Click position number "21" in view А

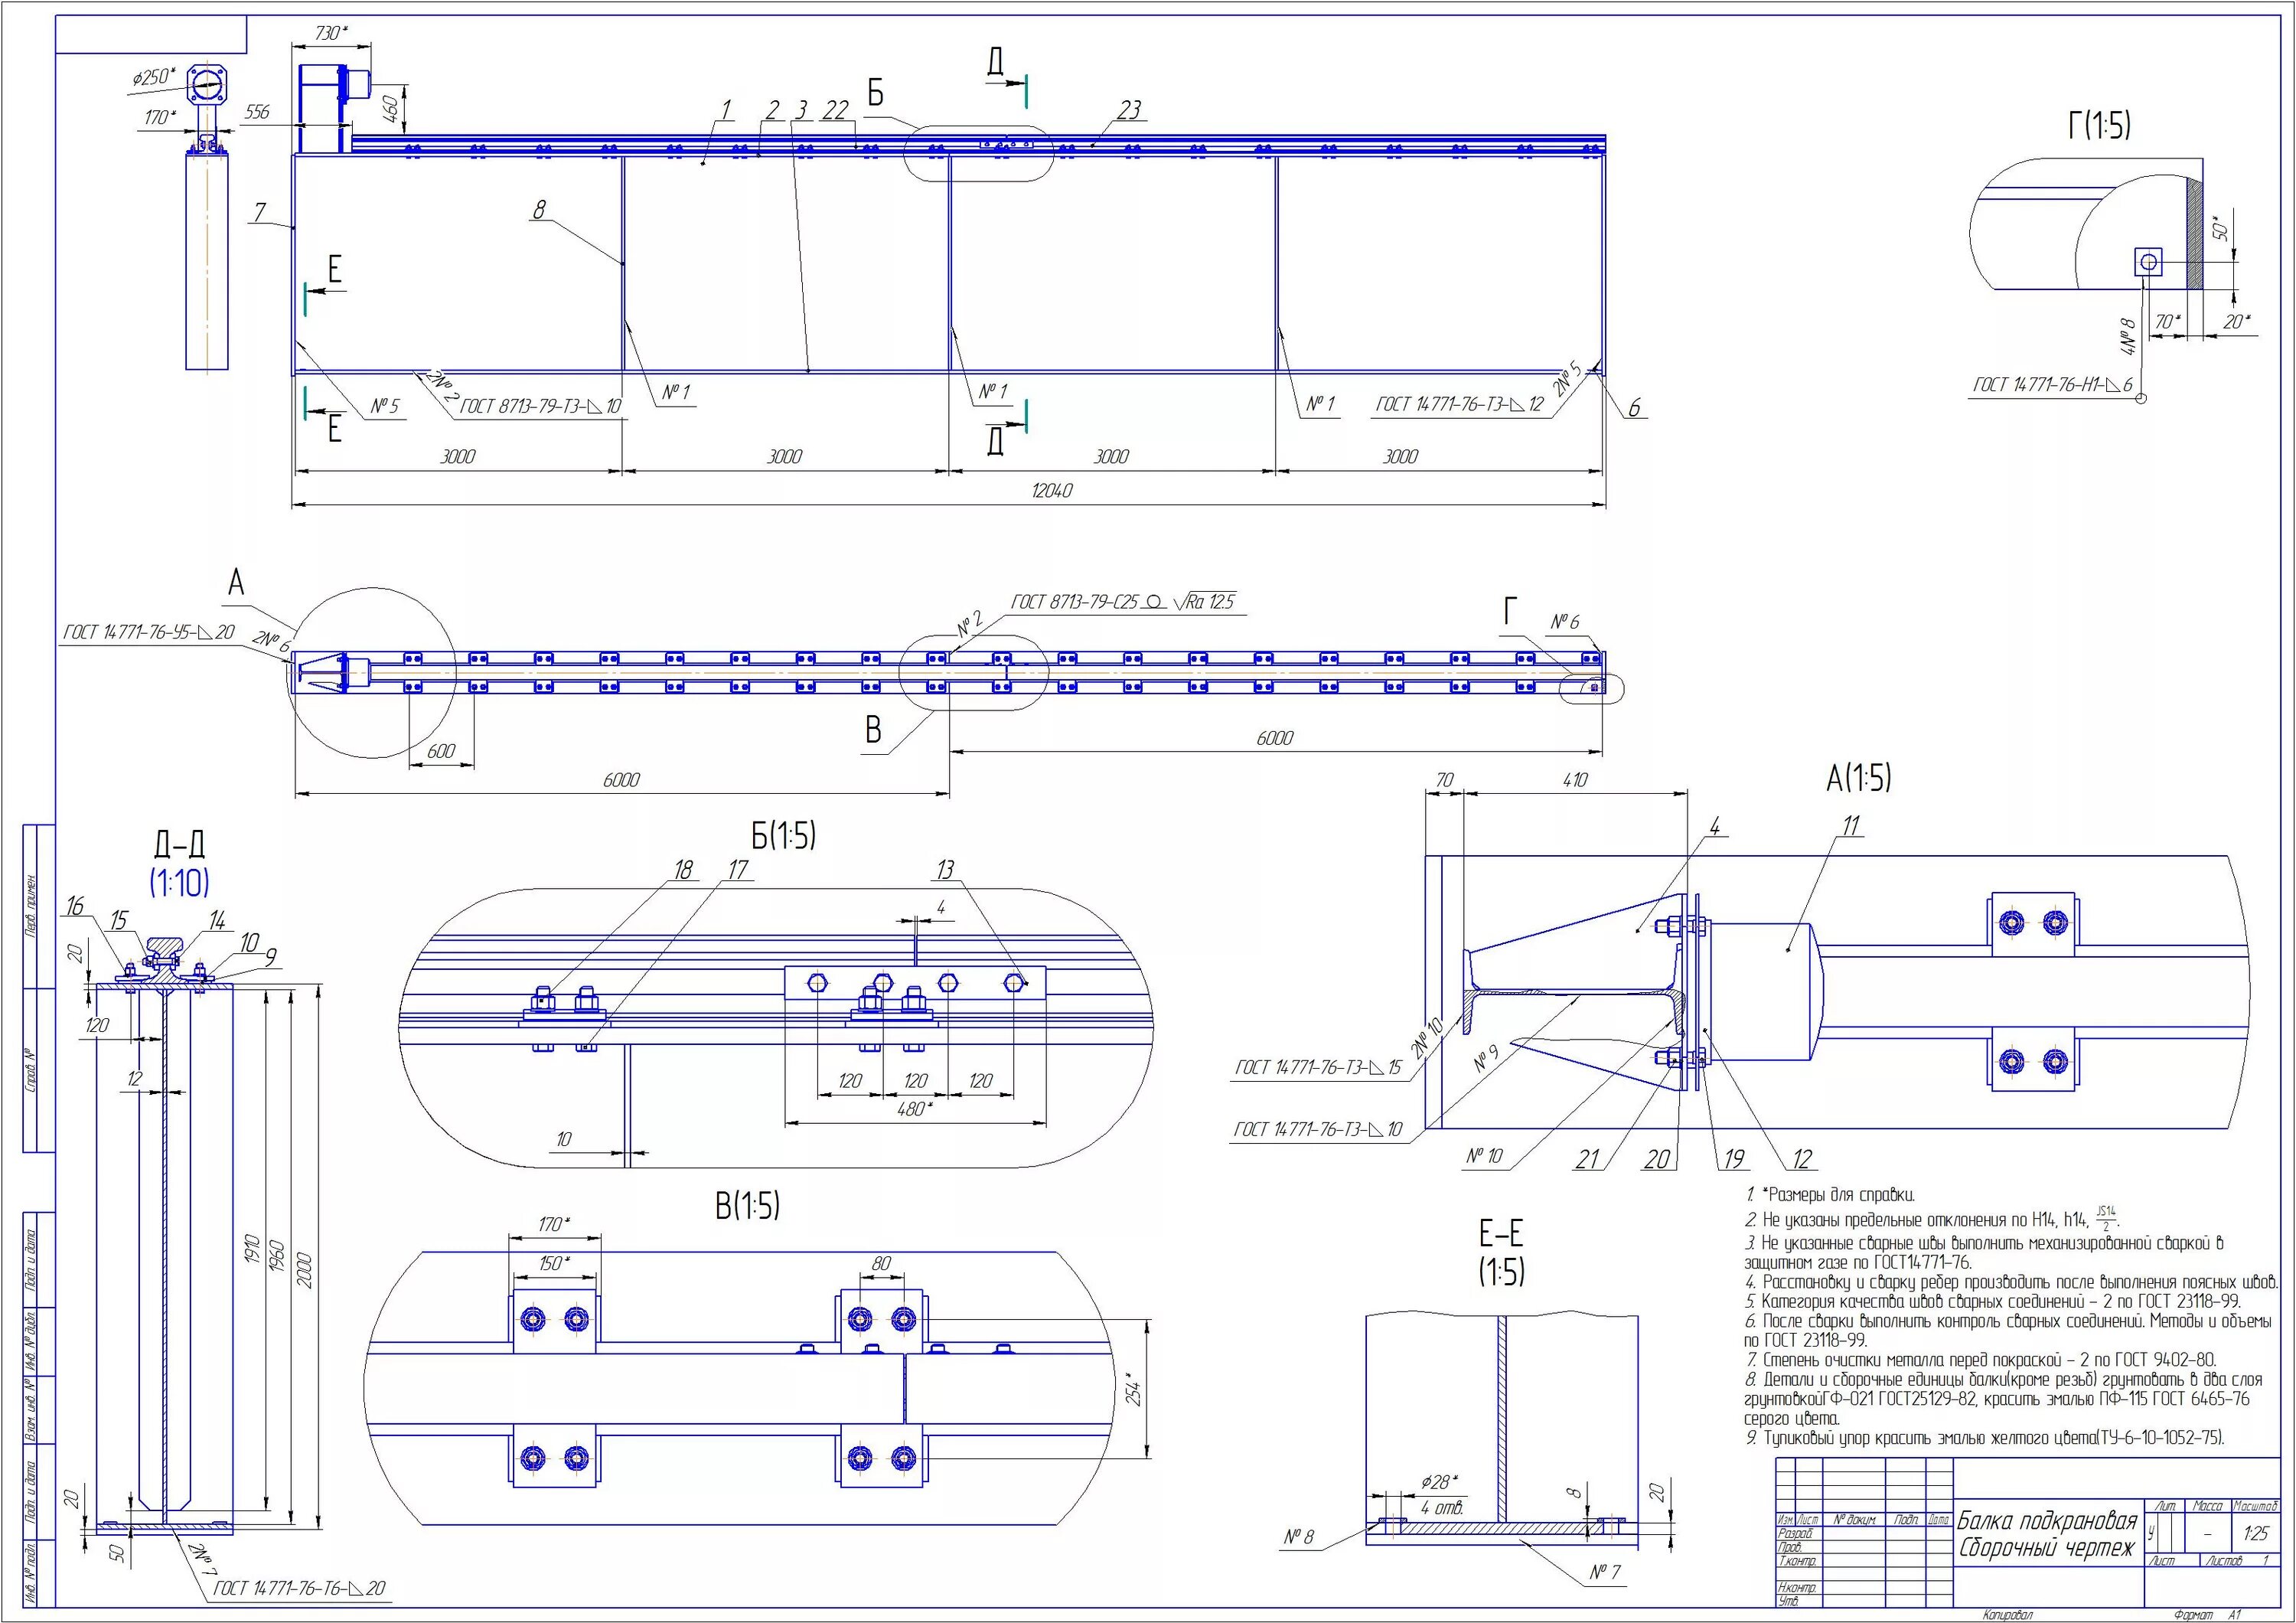(1588, 1159)
